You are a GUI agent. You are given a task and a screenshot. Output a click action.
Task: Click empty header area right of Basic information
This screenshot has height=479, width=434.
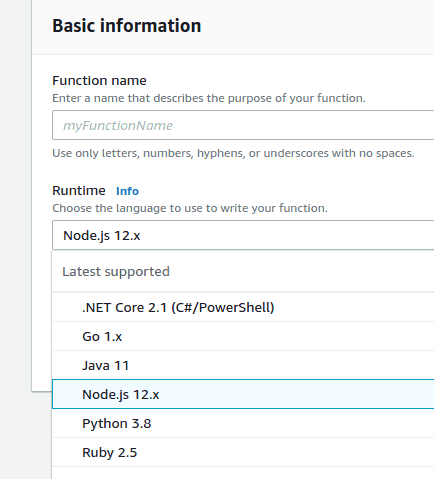[x=317, y=26]
